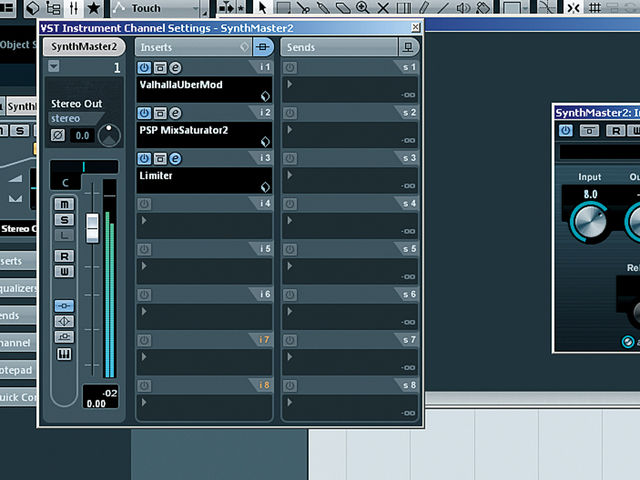Bypass insert i1 ValhallaUberMod
This screenshot has width=640, height=480.
[160, 68]
